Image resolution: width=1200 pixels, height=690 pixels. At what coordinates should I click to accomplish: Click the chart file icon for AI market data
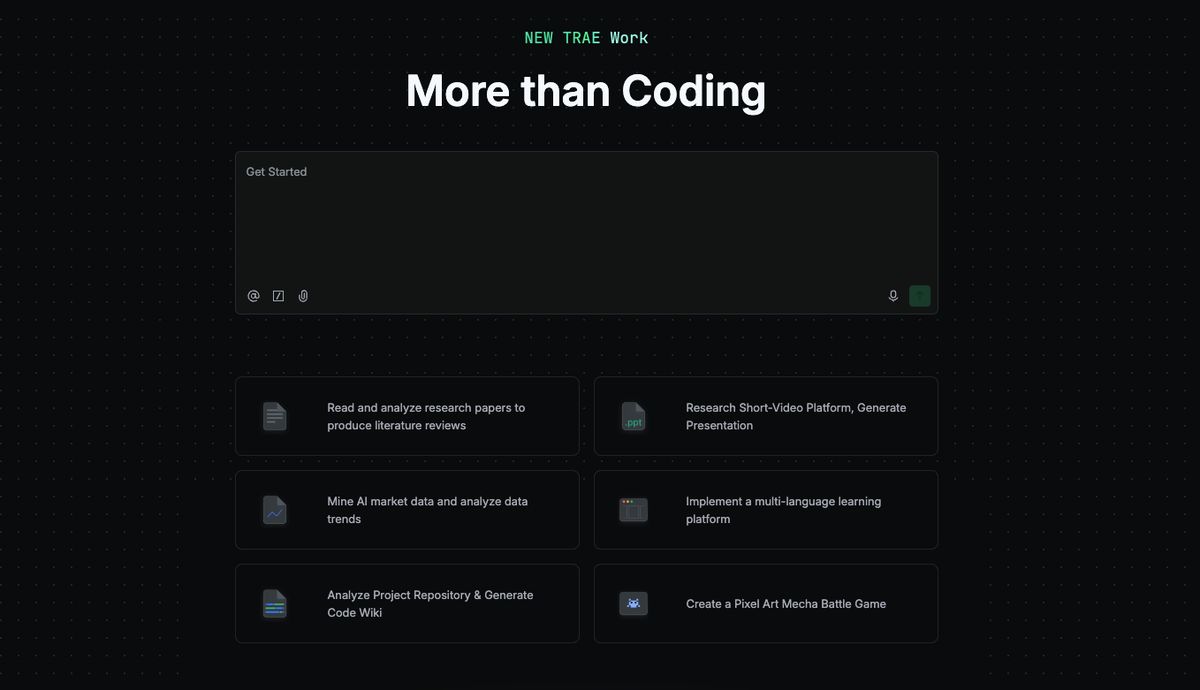[275, 510]
